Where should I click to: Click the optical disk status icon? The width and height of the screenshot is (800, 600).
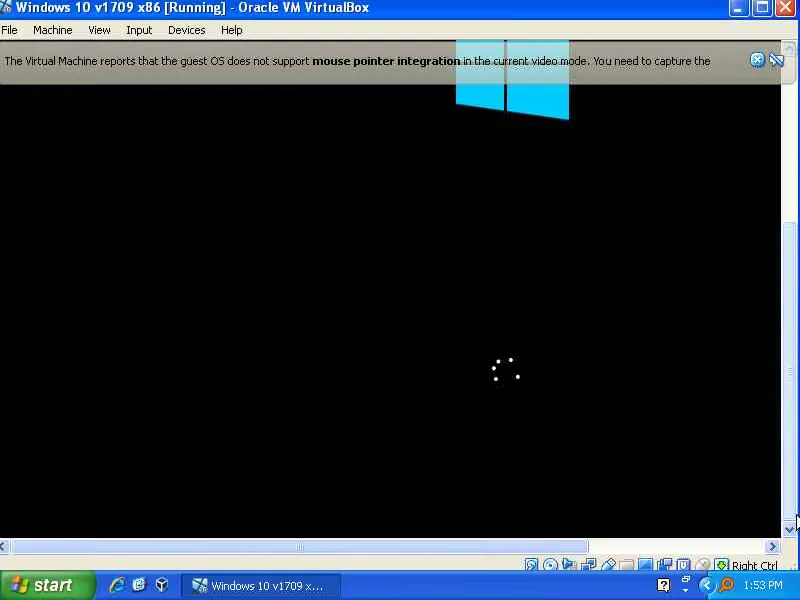(550, 564)
